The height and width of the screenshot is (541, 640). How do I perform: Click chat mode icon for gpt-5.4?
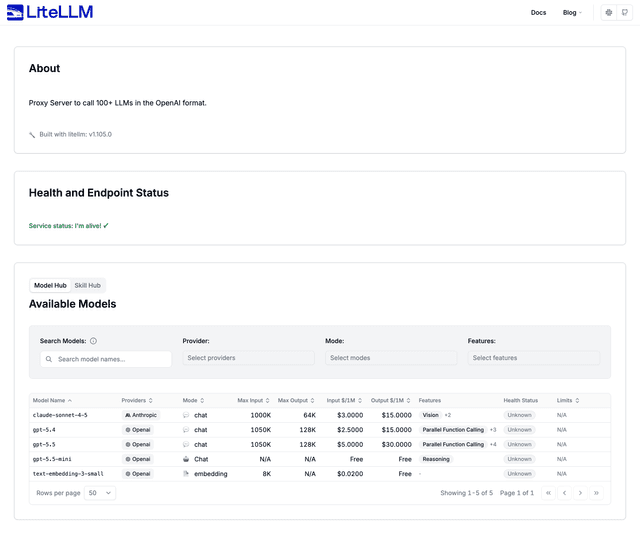(186, 430)
